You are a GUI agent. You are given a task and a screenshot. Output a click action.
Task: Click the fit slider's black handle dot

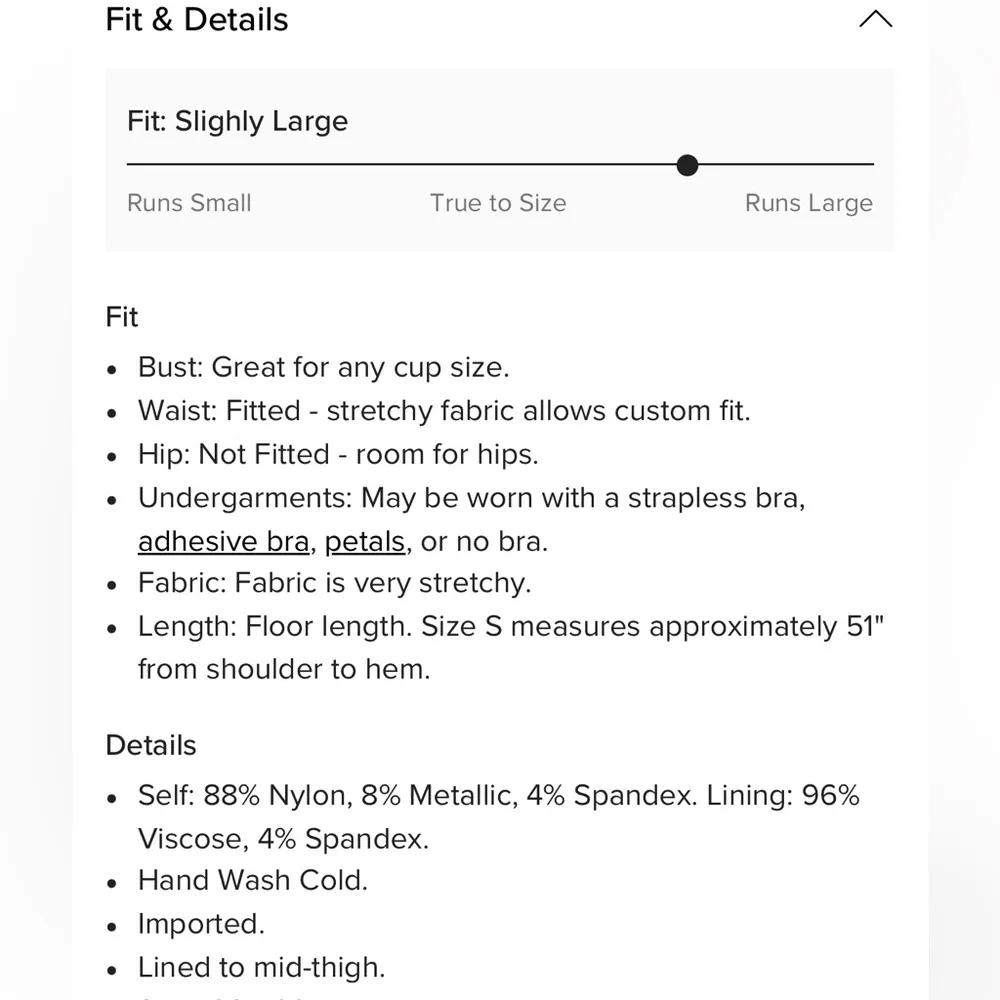tap(687, 165)
